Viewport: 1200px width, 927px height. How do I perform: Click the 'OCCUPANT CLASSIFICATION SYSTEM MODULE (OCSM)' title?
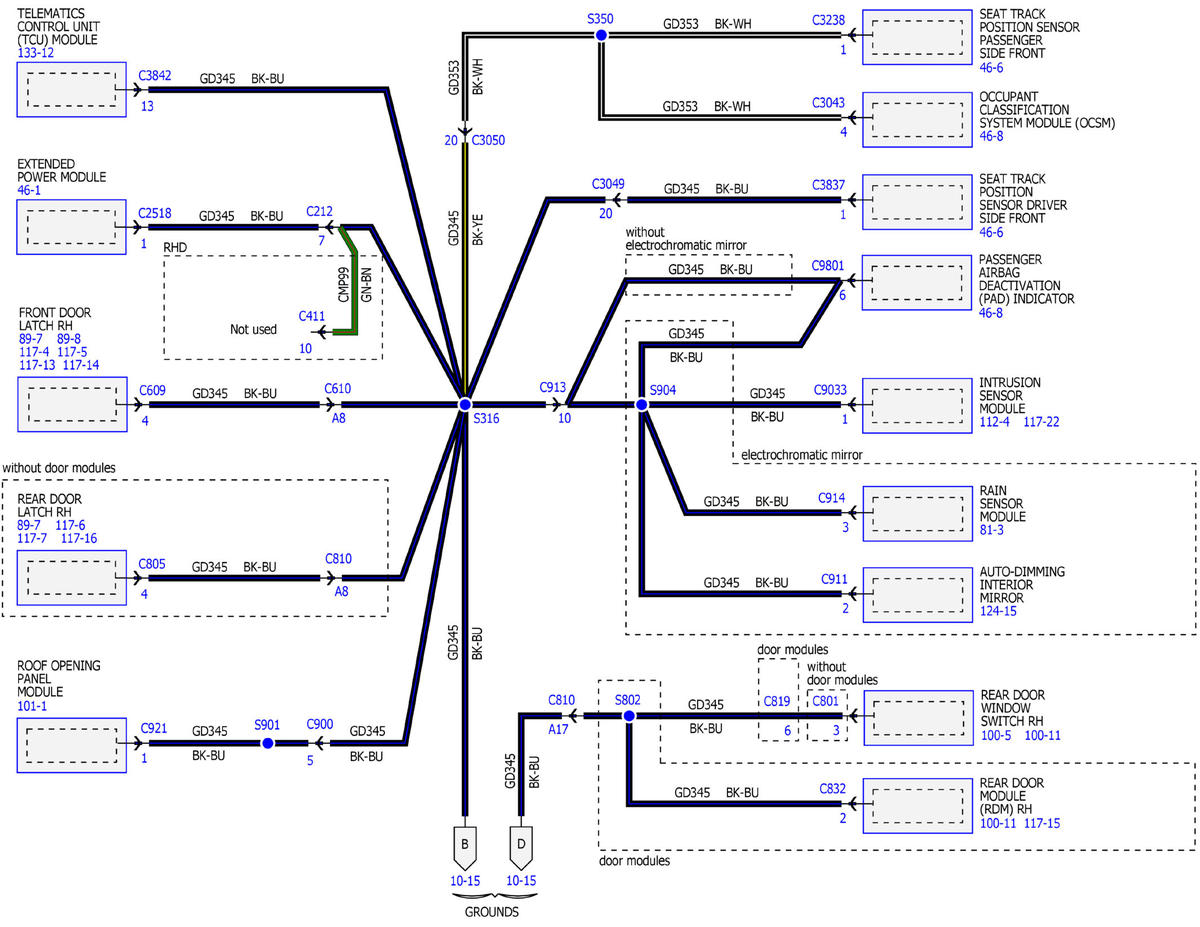point(1047,109)
